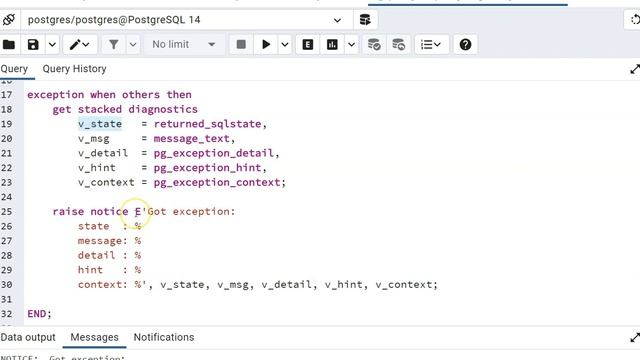Click pg_exception_detail on line 21

click(213, 153)
